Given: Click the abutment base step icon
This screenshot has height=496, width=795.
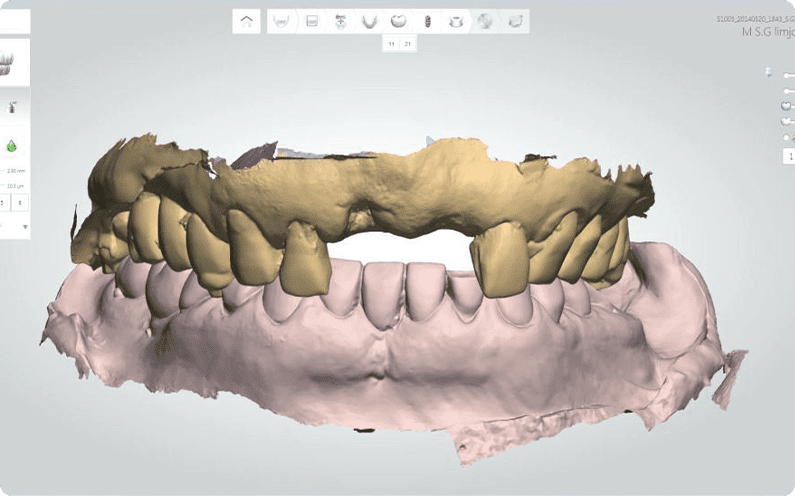Looking at the screenshot, I should point(456,21).
